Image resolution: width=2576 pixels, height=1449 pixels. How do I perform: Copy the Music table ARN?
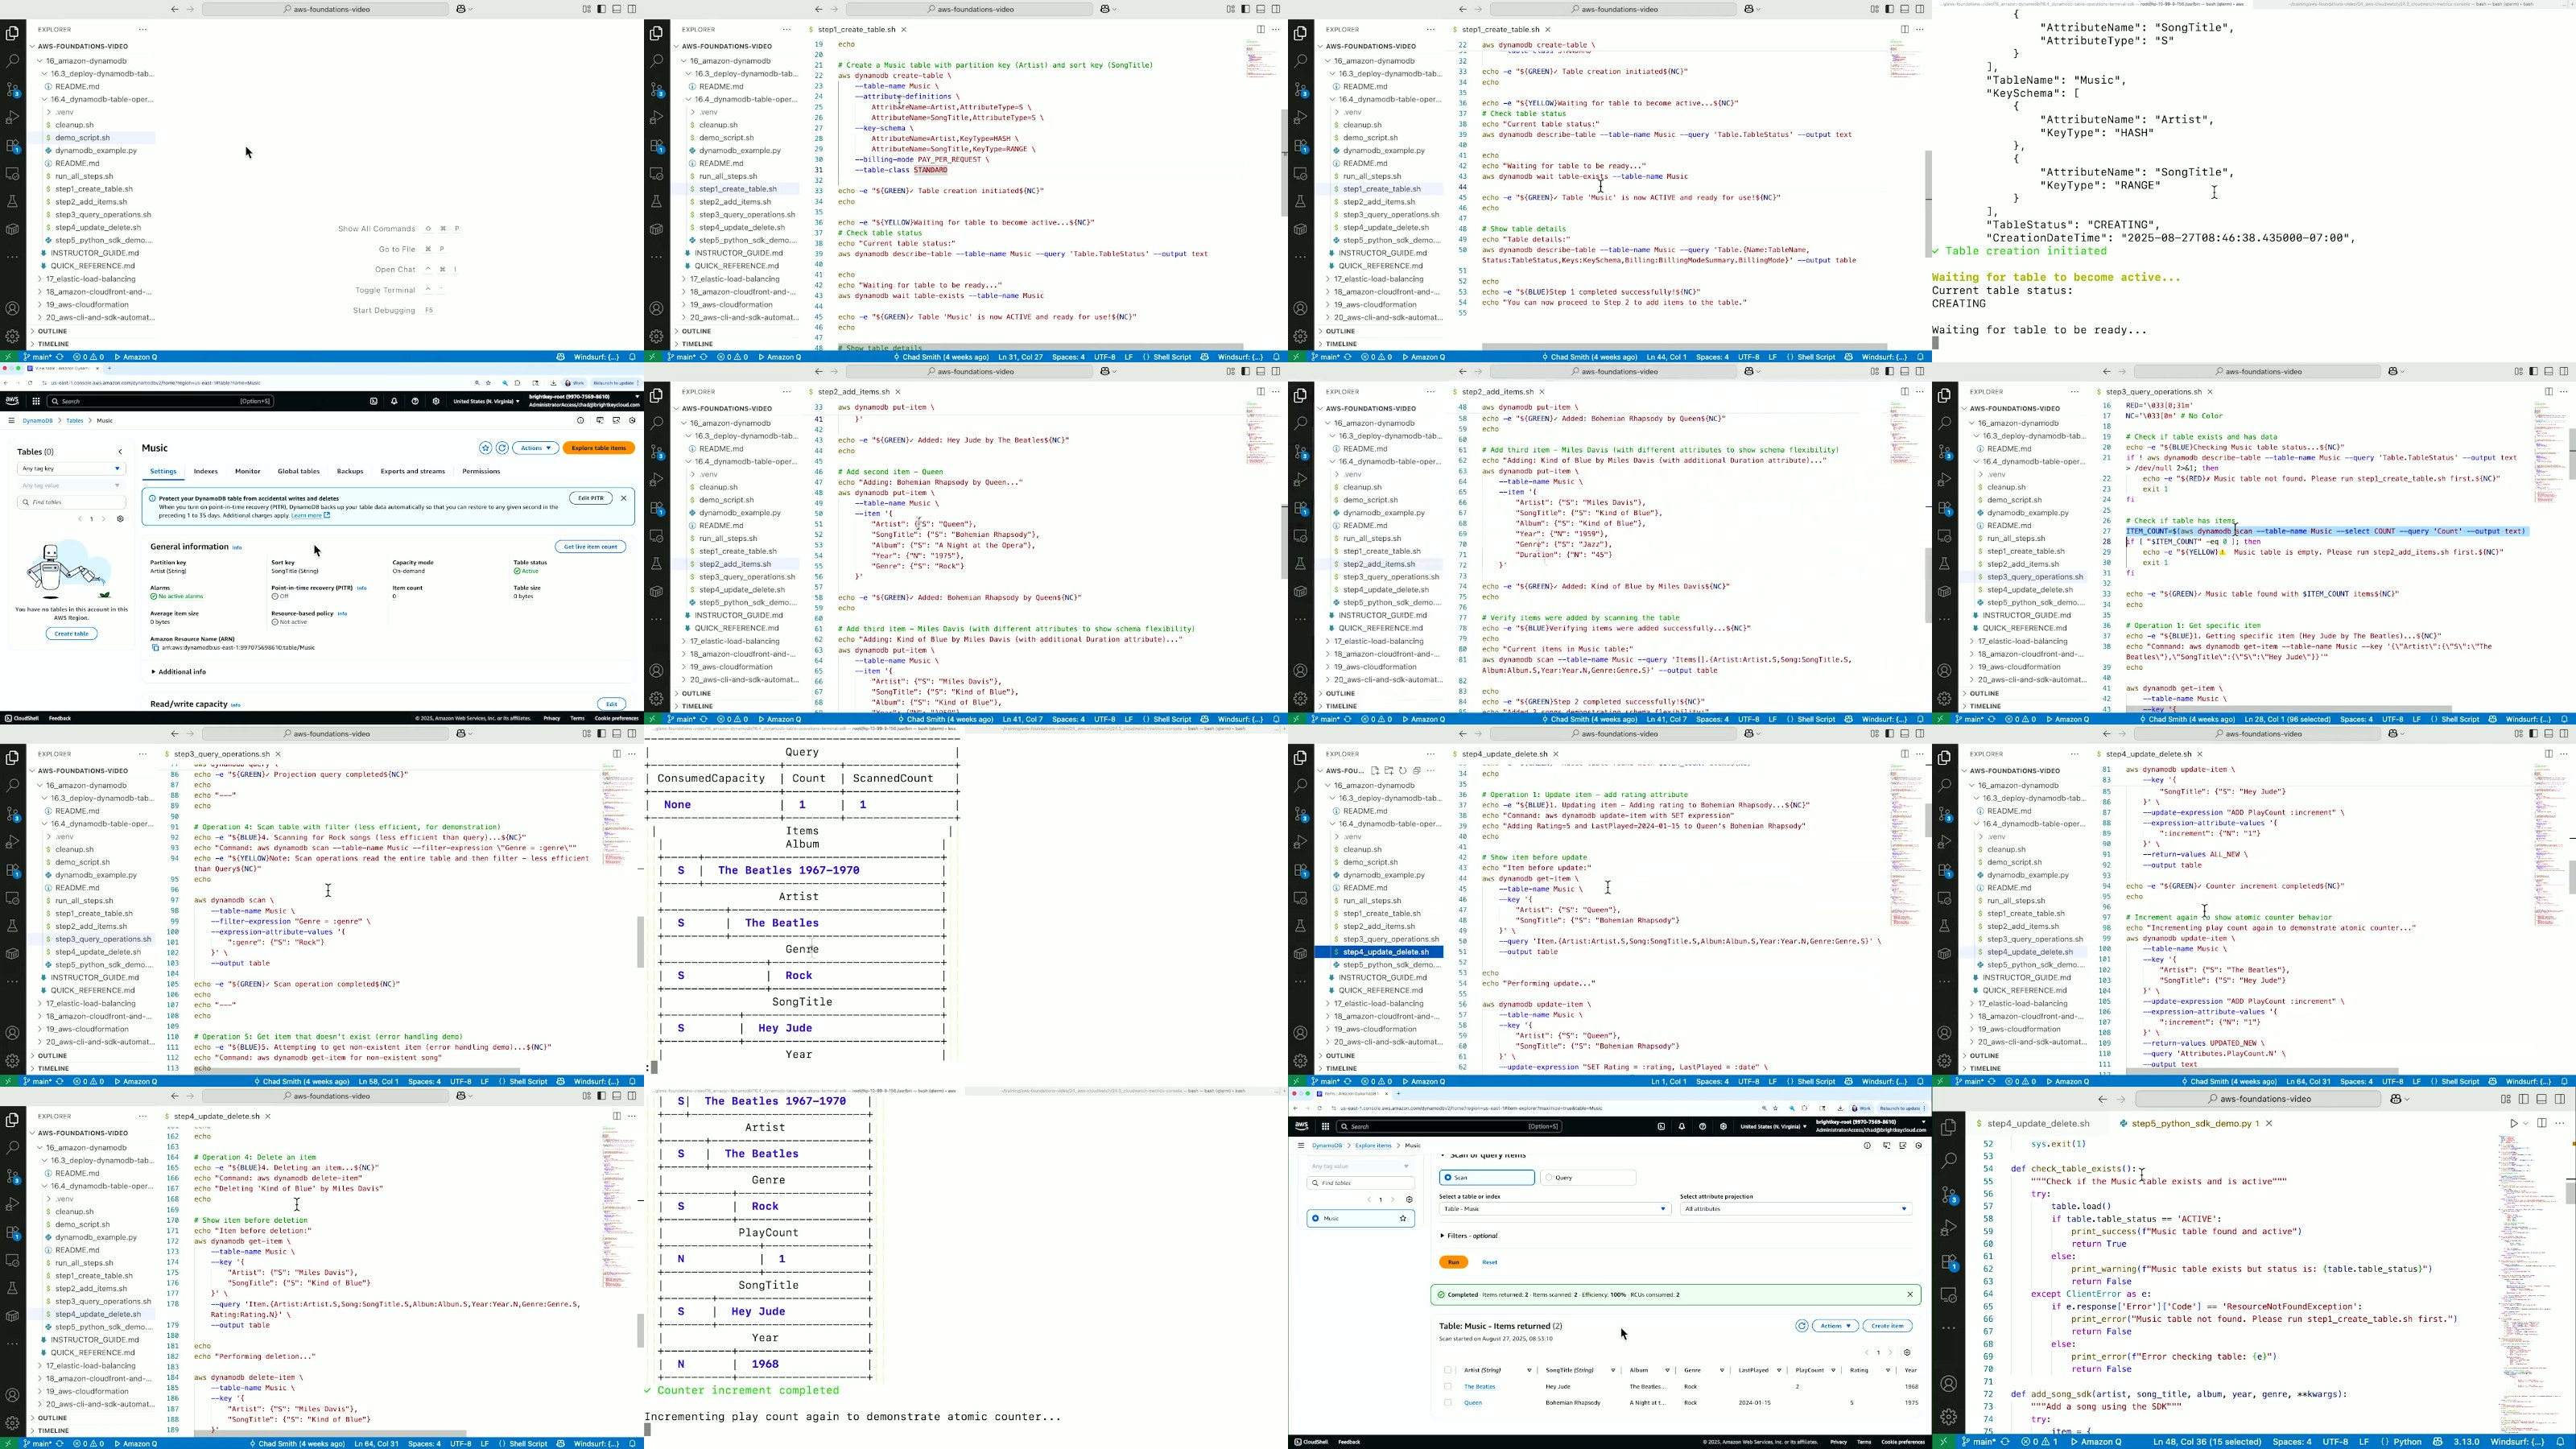tap(155, 648)
